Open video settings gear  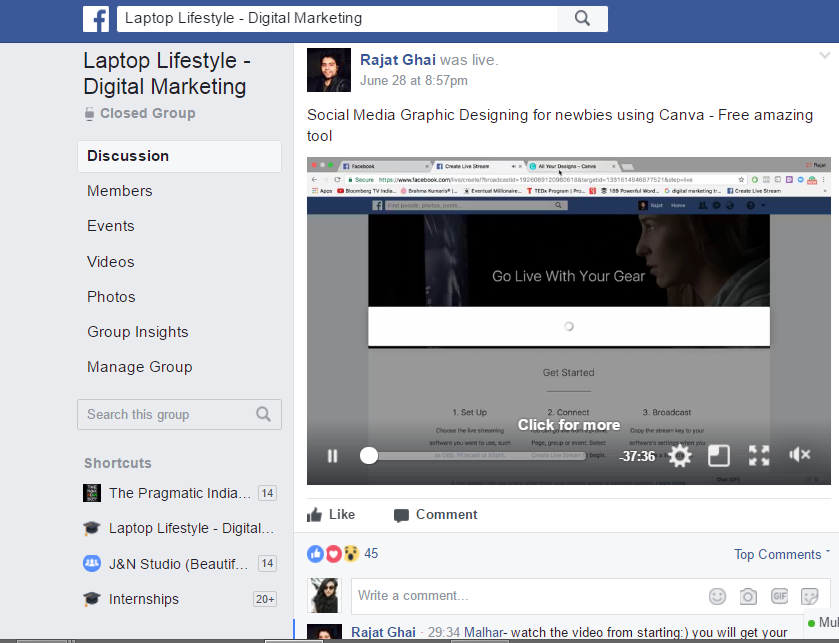680,456
